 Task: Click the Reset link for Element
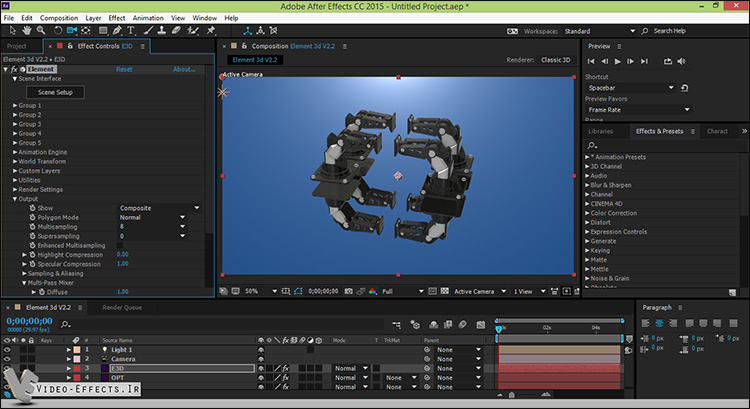124,69
